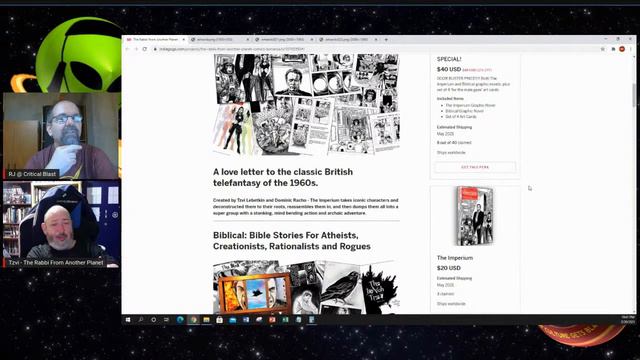Open Task View on the taskbar
The width and height of the screenshot is (640, 360).
tap(167, 320)
